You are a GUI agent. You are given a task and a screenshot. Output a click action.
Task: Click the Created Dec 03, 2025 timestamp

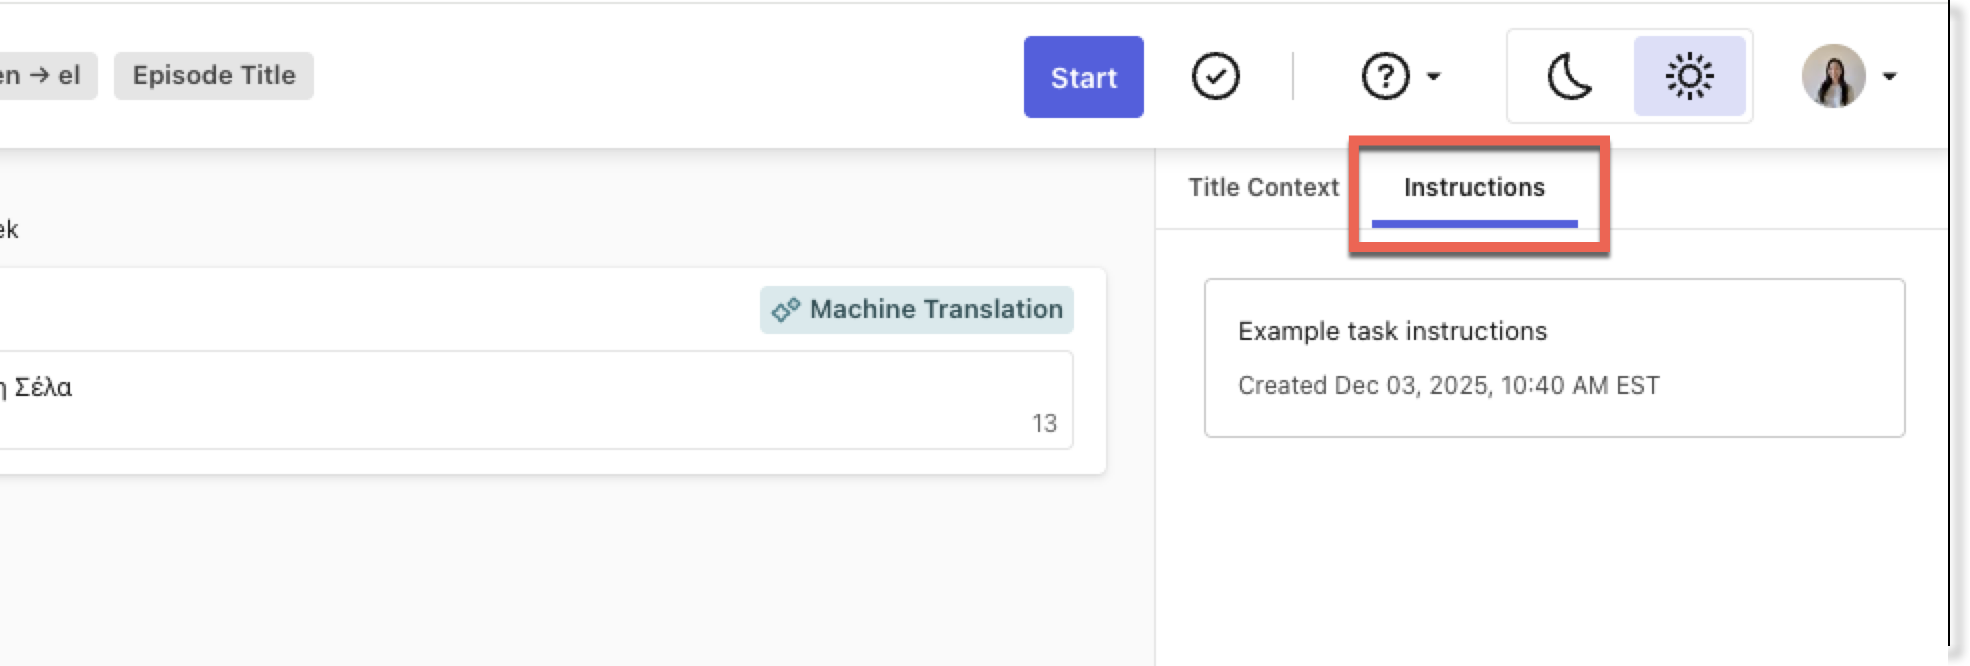pyautogui.click(x=1448, y=386)
